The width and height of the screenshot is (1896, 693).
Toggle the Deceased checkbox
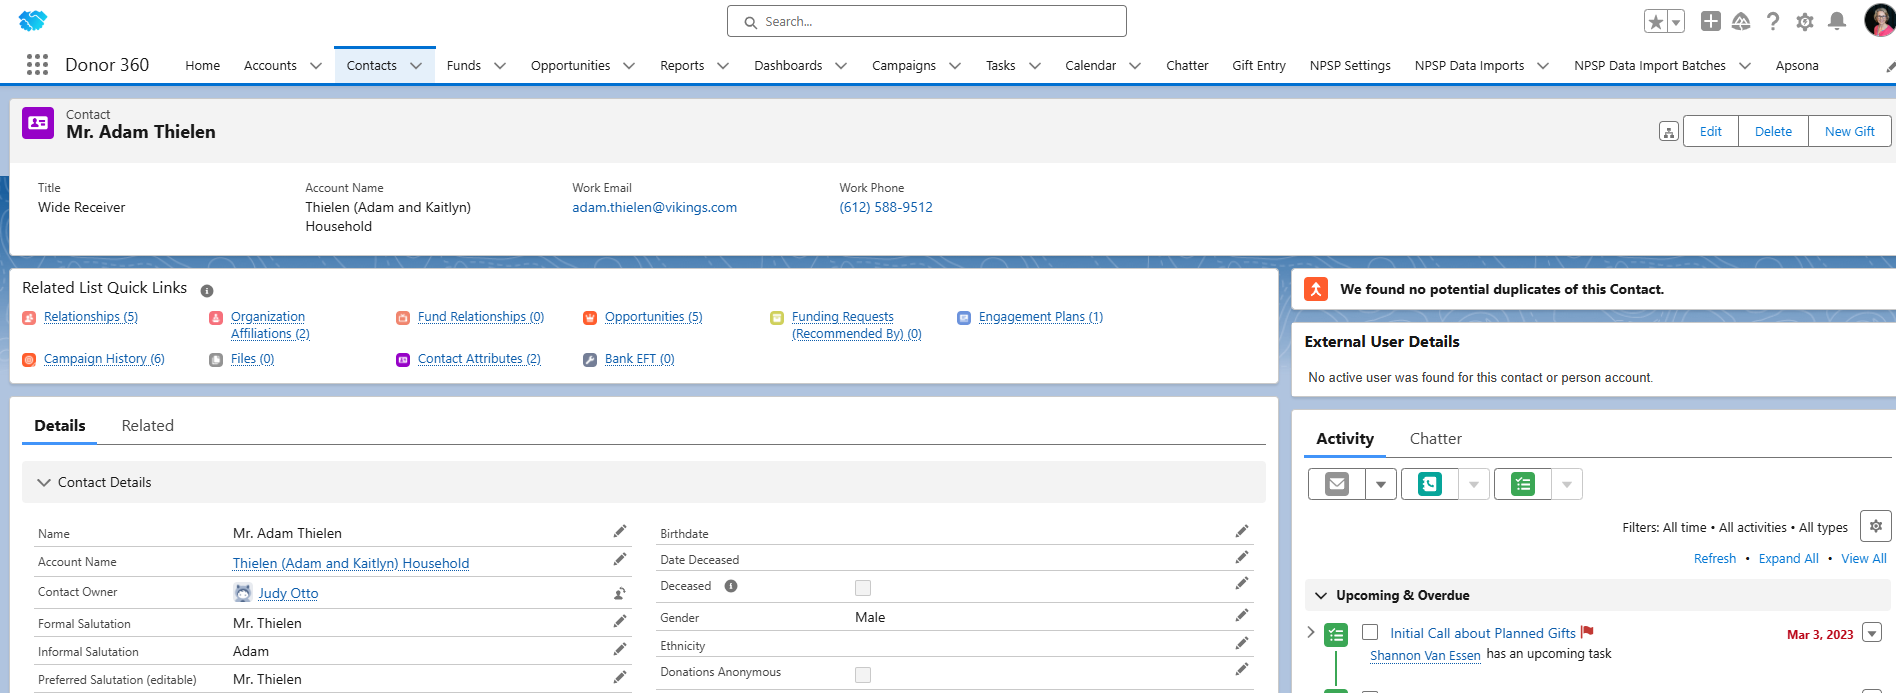point(863,588)
